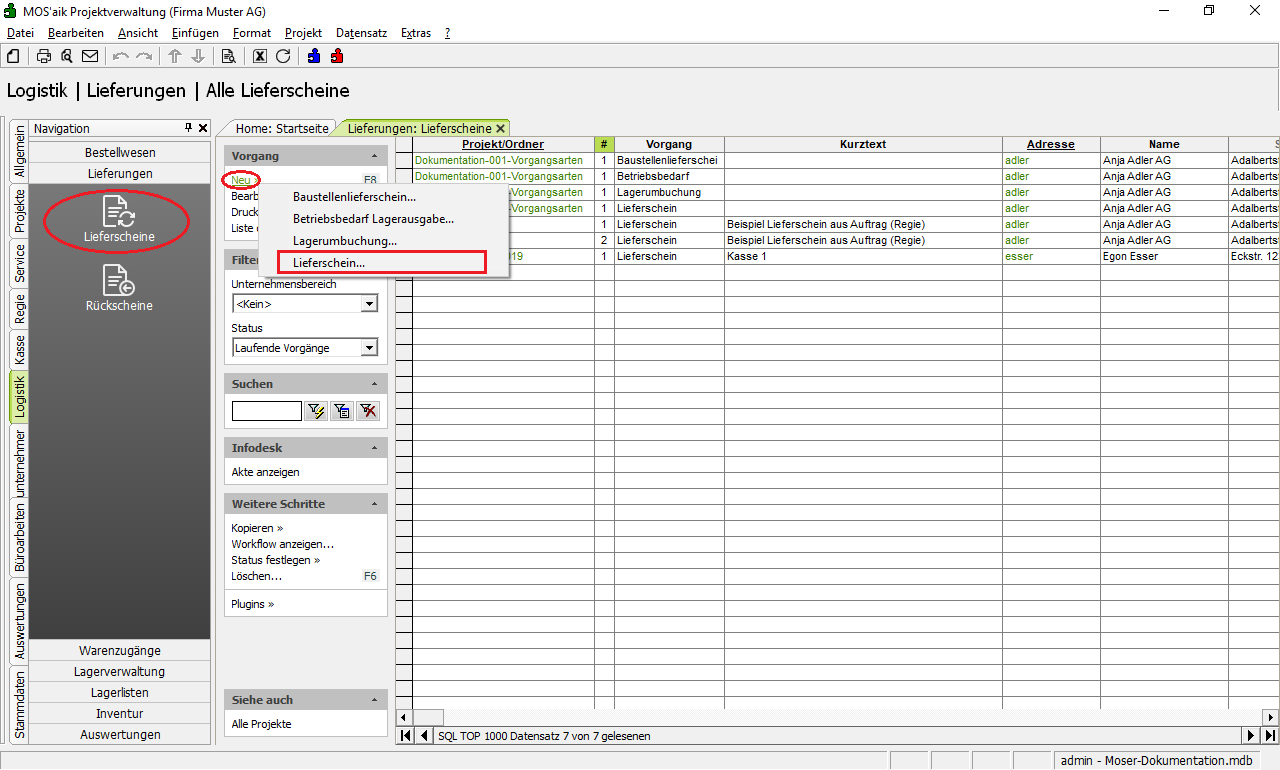Click the refresh arrow toolbar icon
The image size is (1280, 770).
283,56
